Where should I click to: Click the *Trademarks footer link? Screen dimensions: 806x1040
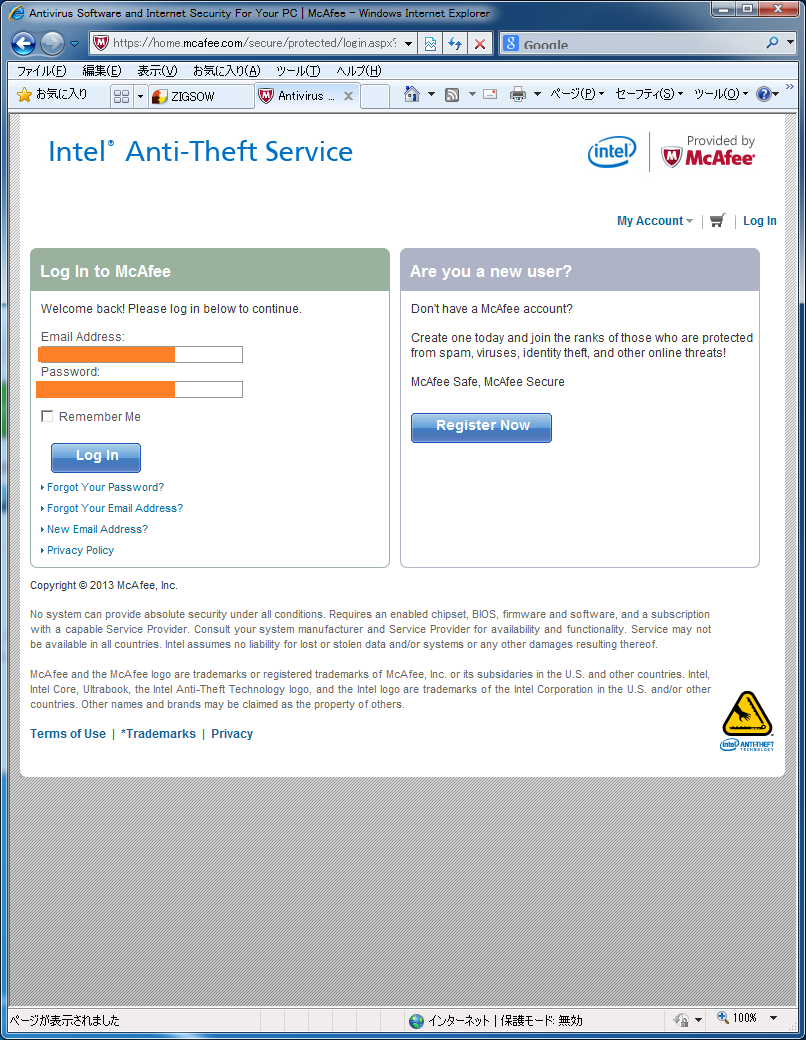coord(159,734)
